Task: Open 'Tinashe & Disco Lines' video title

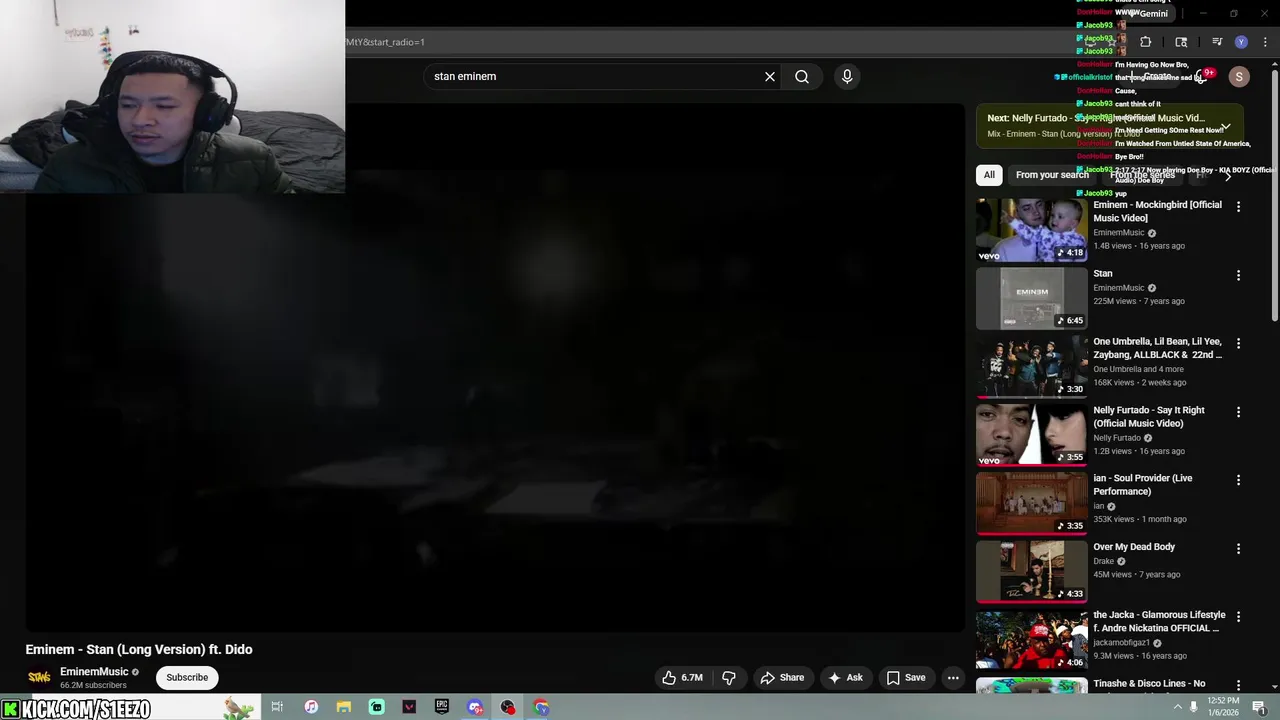Action: pyautogui.click(x=1149, y=684)
